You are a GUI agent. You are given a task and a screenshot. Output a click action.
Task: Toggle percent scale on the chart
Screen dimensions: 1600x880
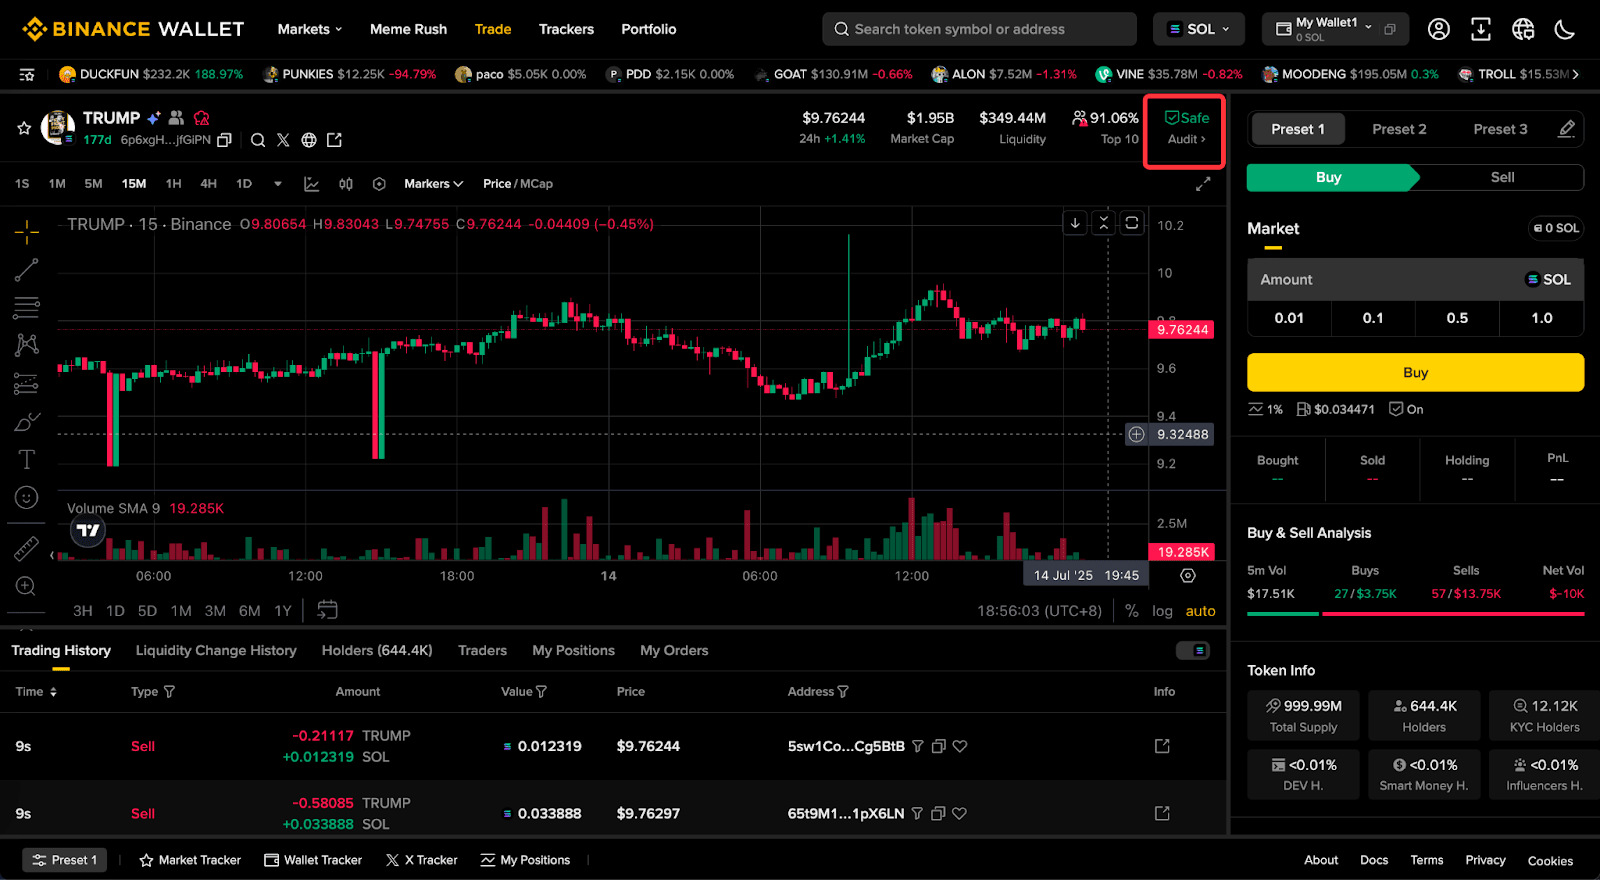click(1132, 611)
